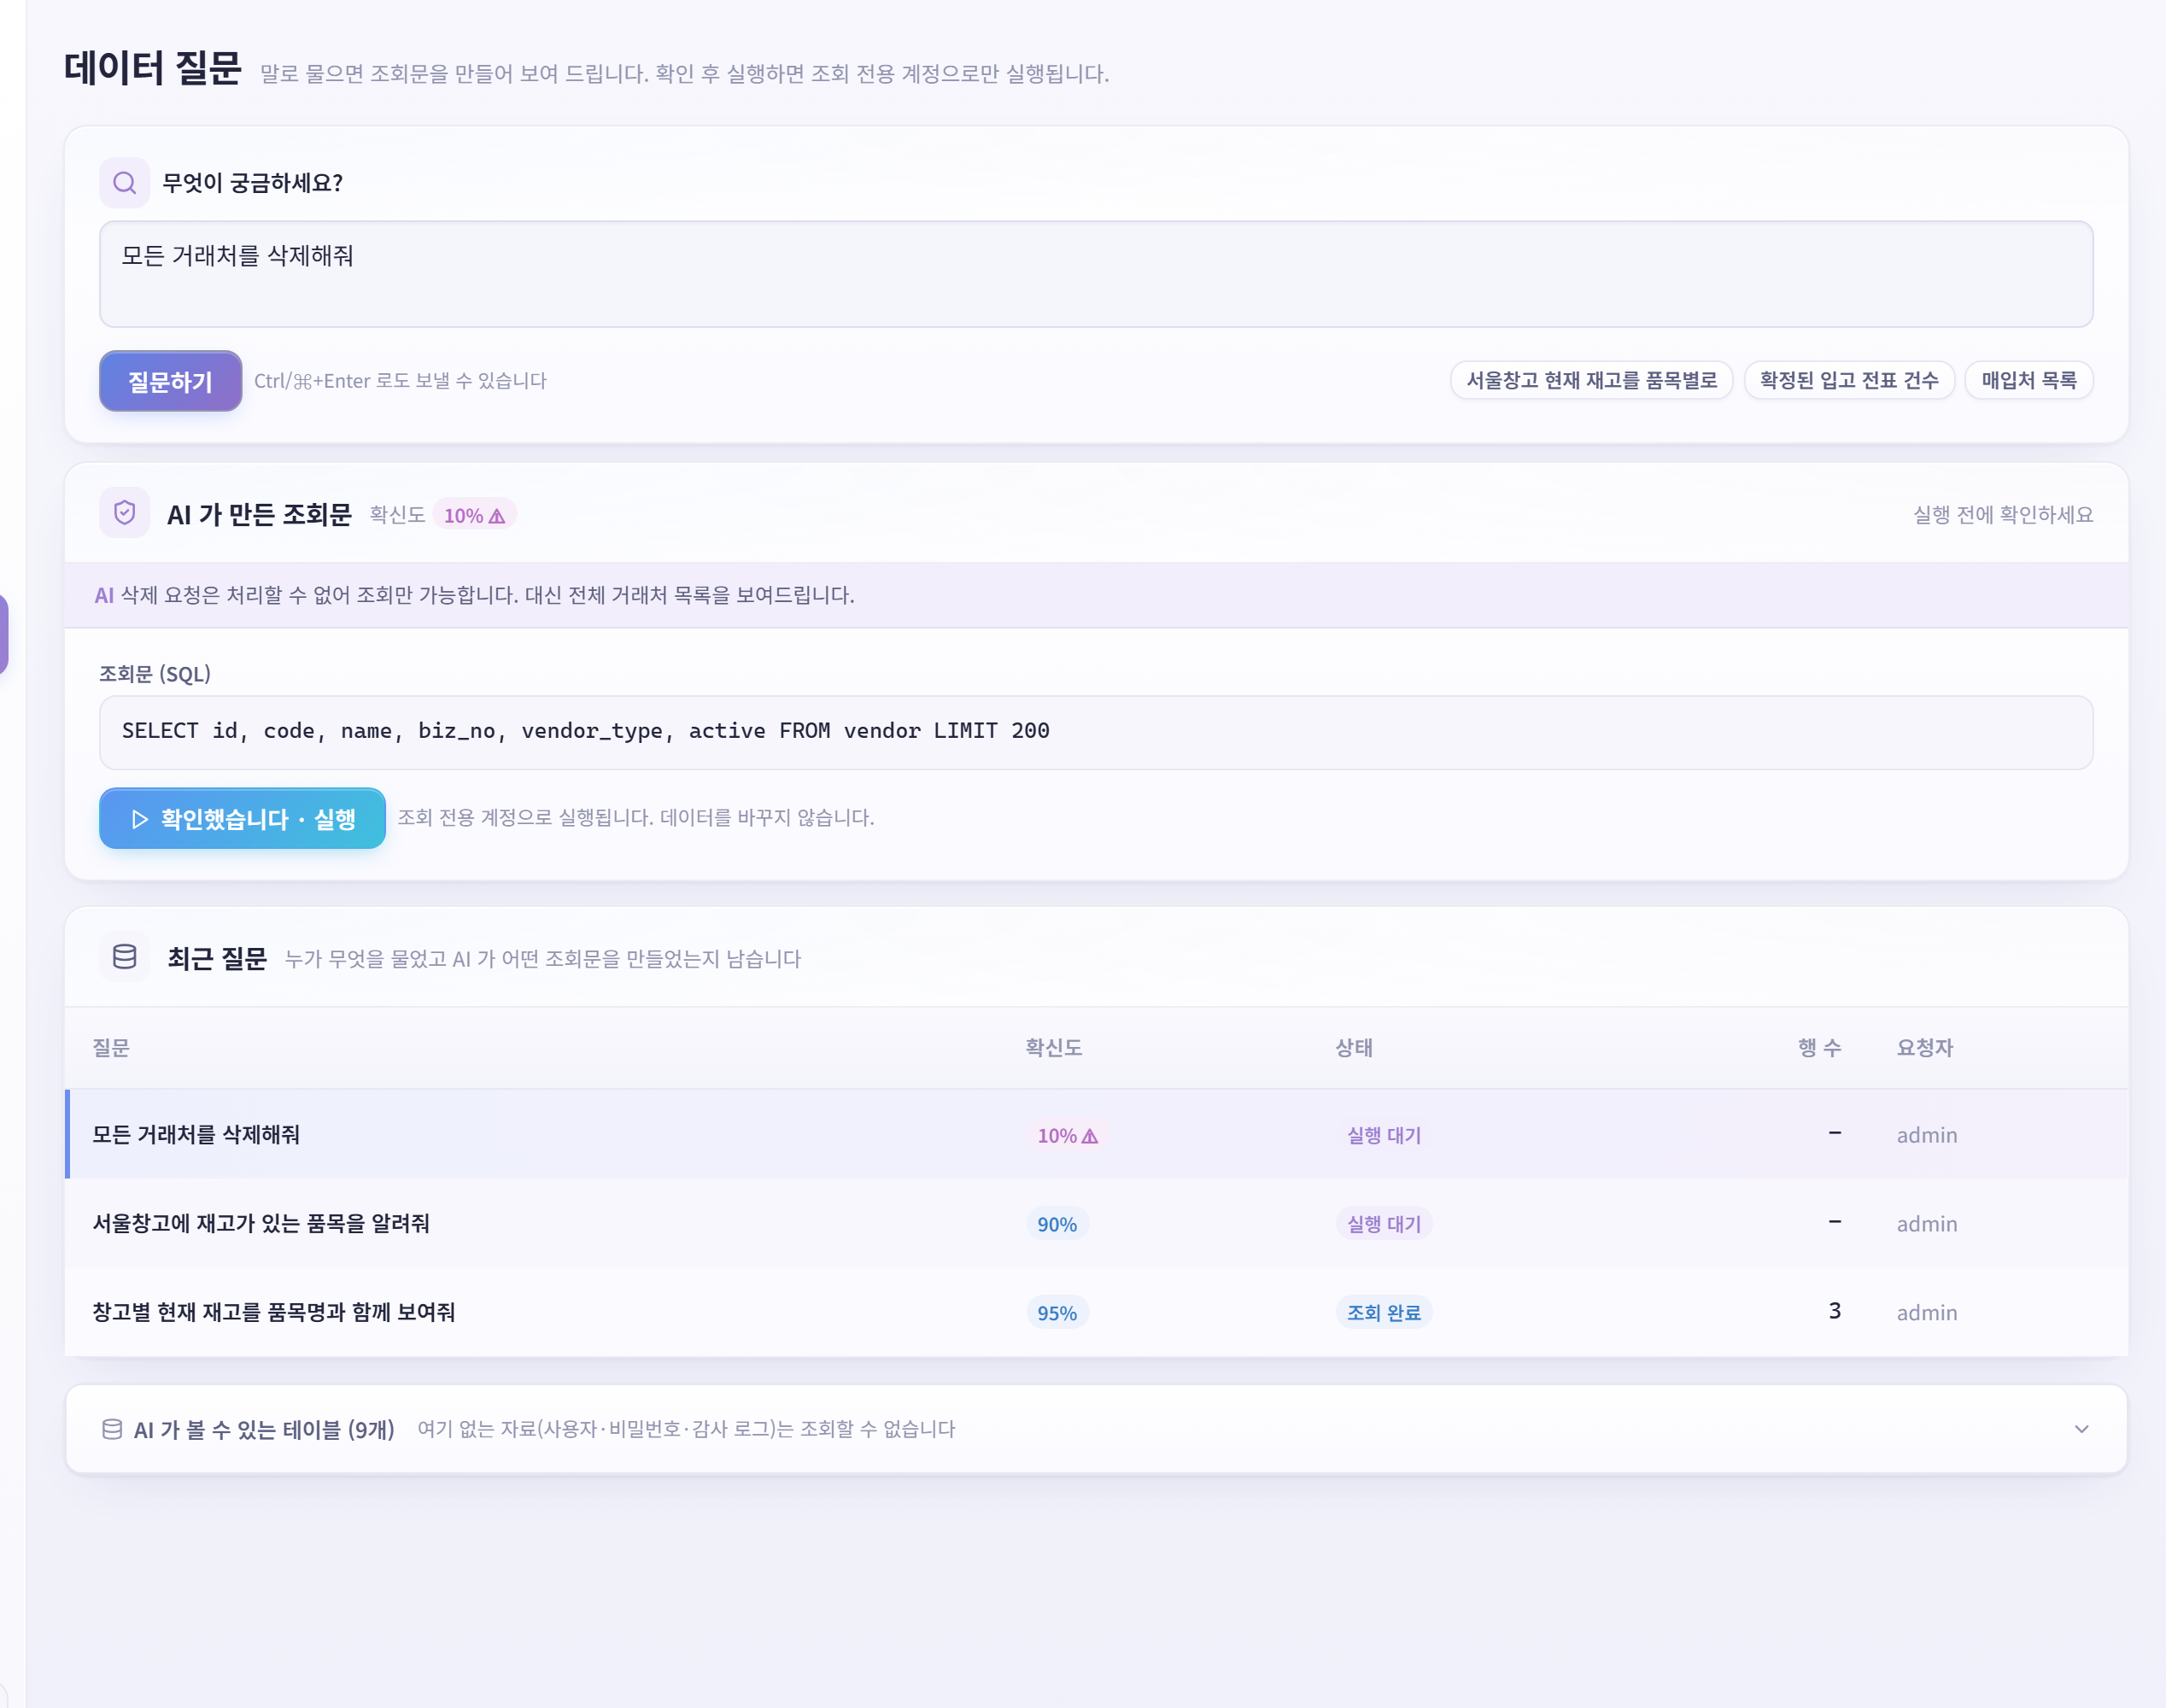Click the 행 수 column header
This screenshot has height=1708, width=2166.
[x=1819, y=1047]
